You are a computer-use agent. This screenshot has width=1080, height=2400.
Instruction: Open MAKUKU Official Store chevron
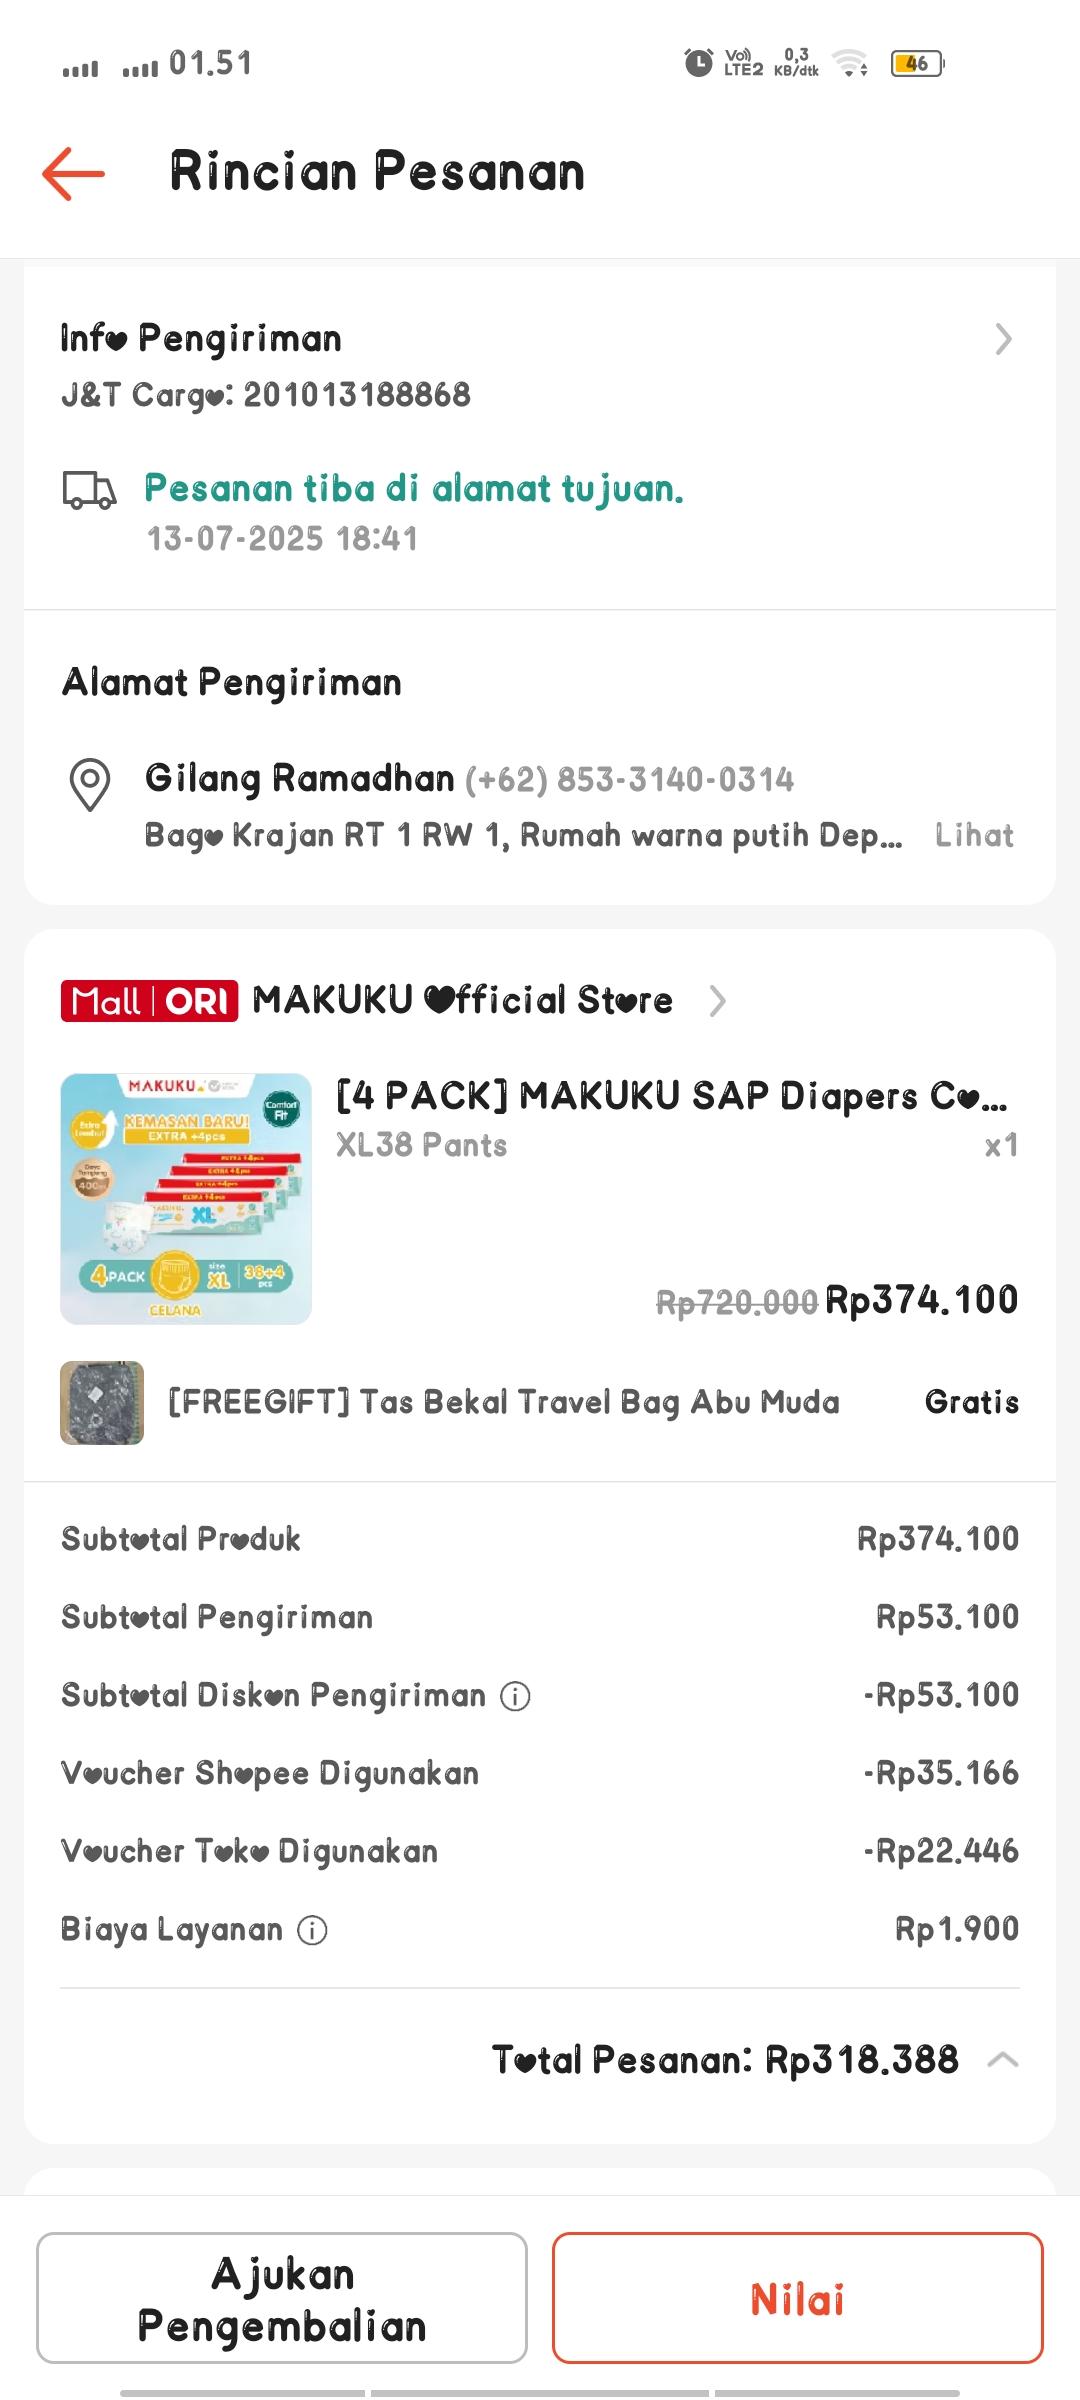click(x=717, y=1001)
